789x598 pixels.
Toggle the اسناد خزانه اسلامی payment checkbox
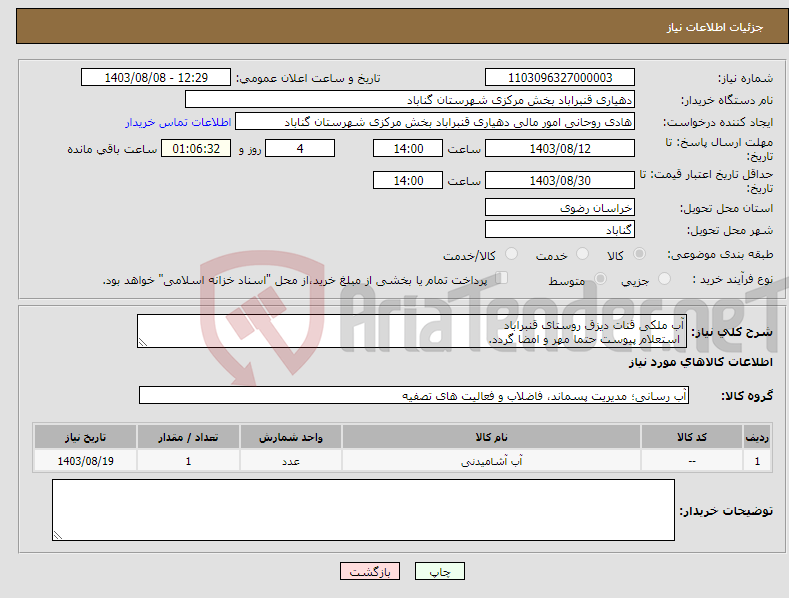502,278
